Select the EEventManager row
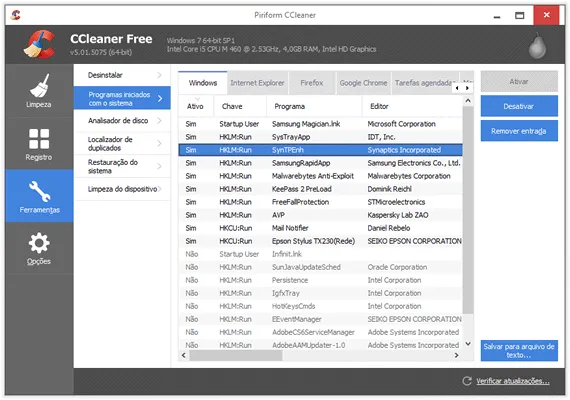This screenshot has width=570, height=400. [x=321, y=319]
